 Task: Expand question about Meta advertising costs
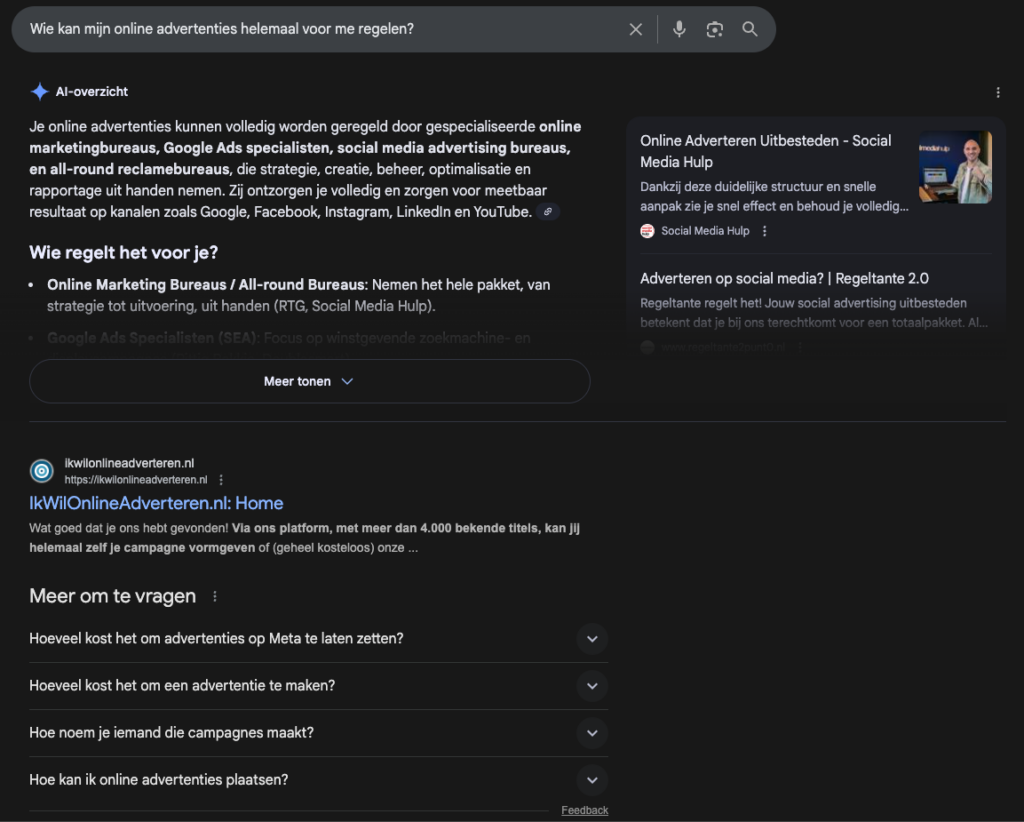(x=592, y=638)
